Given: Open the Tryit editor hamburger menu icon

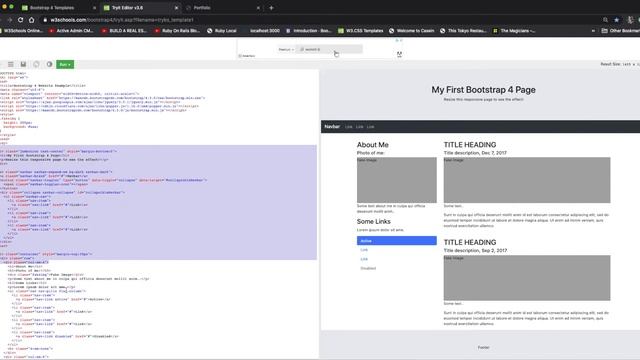Looking at the screenshot, I should coord(11,64).
